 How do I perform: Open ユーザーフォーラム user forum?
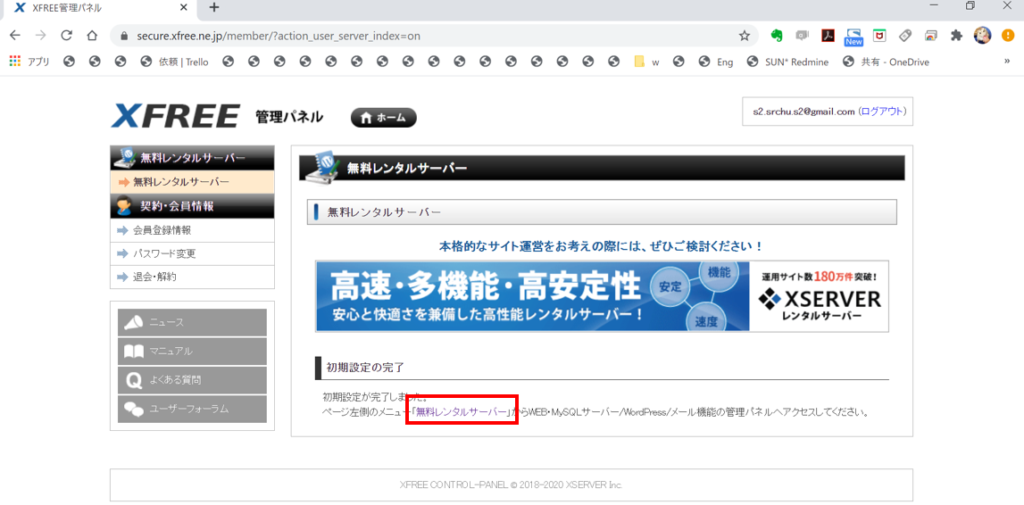pos(190,409)
